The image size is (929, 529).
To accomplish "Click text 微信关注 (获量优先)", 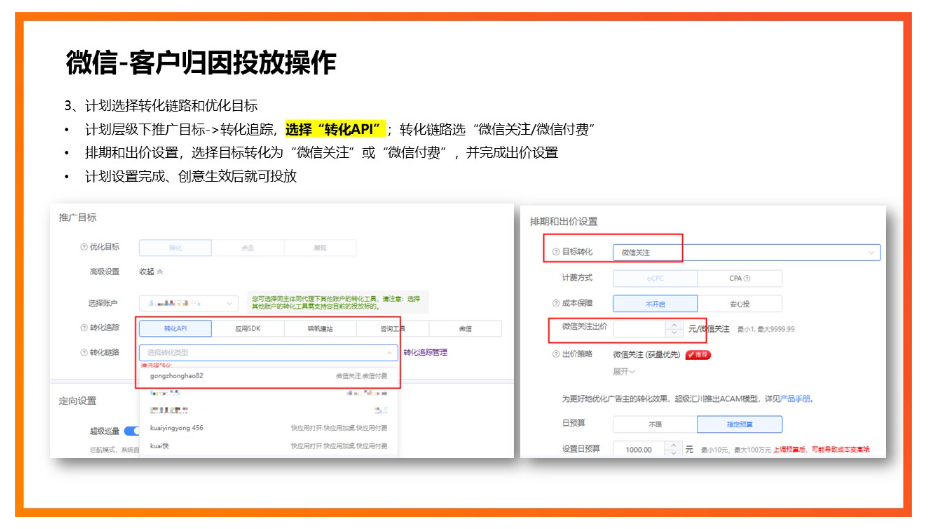I will tap(646, 355).
